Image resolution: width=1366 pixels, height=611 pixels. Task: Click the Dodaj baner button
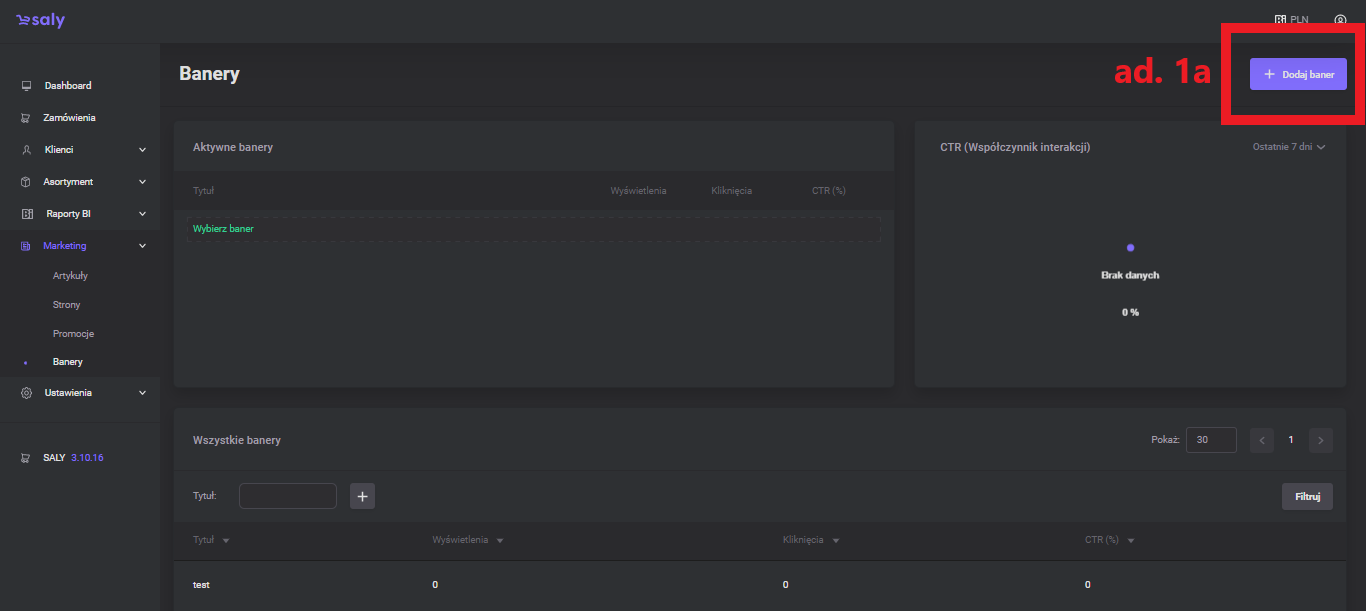click(x=1297, y=74)
